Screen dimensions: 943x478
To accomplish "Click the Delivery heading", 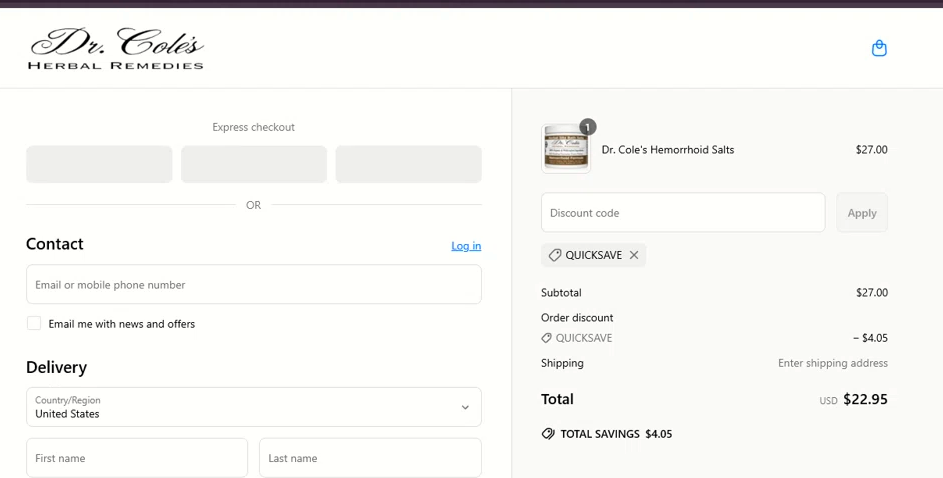I will 57,367.
